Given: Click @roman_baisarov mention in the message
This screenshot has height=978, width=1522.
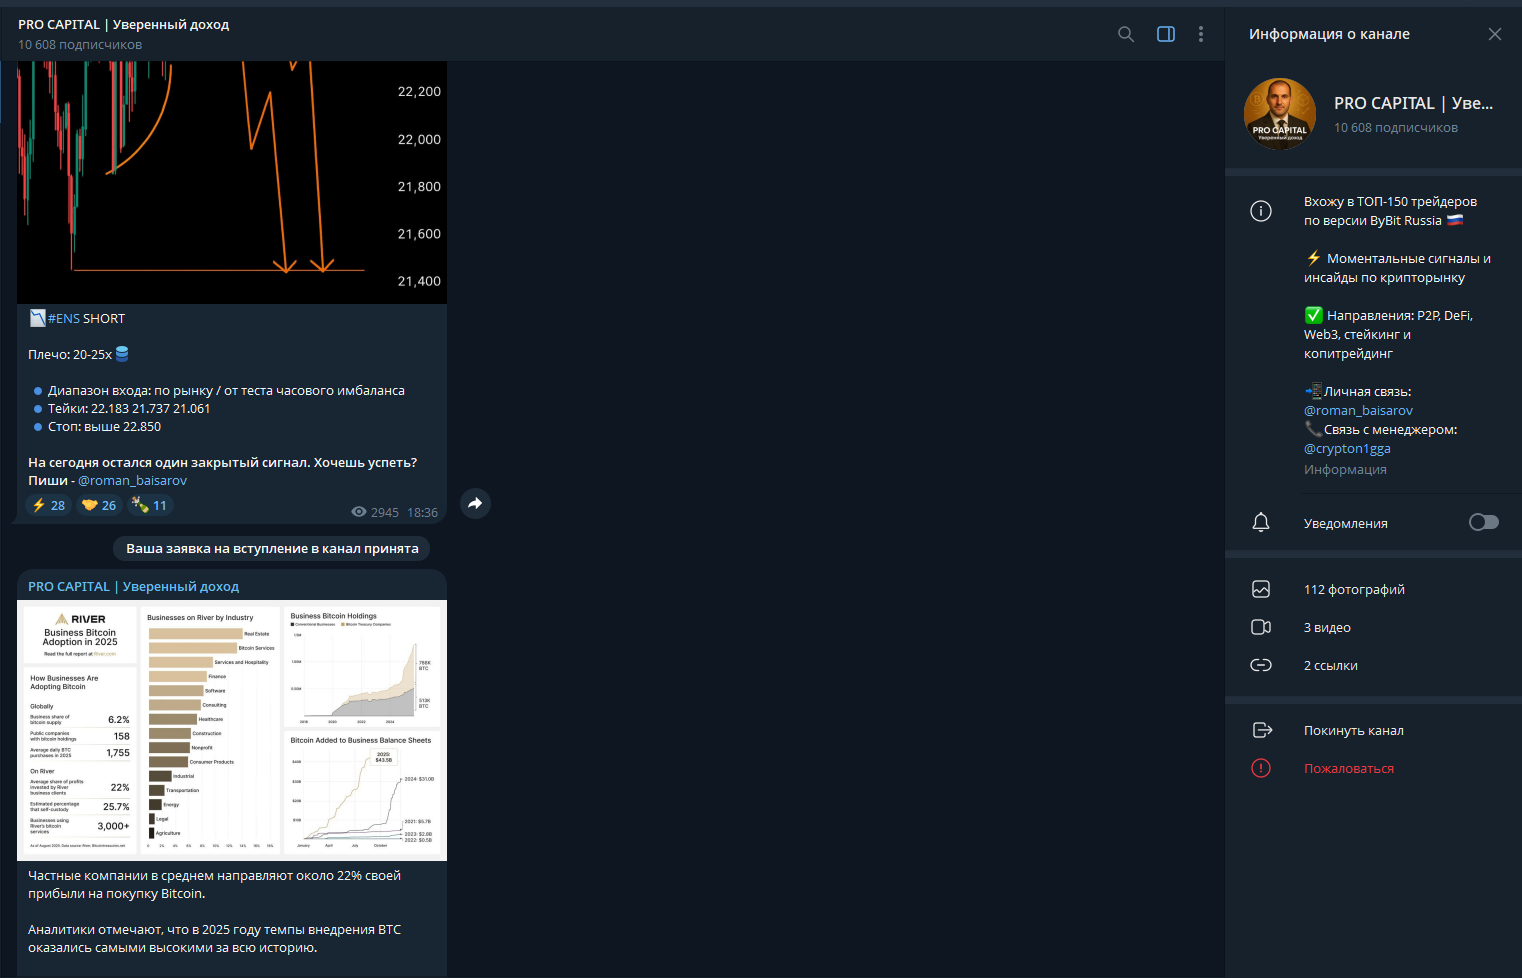Looking at the screenshot, I should tap(132, 480).
